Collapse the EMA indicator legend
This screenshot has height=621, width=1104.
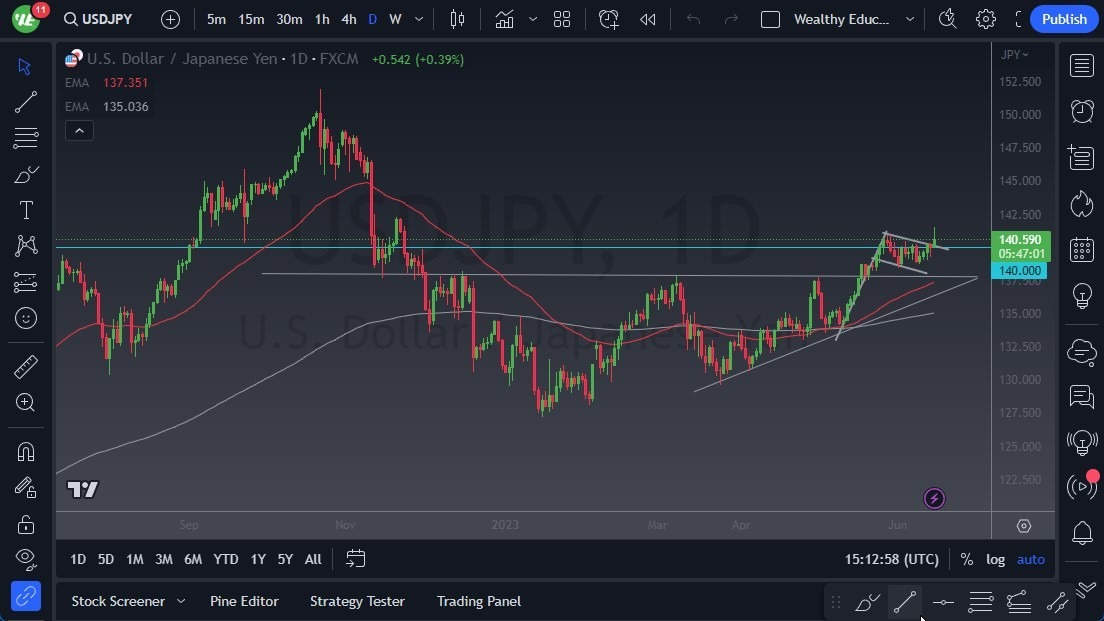(x=79, y=130)
